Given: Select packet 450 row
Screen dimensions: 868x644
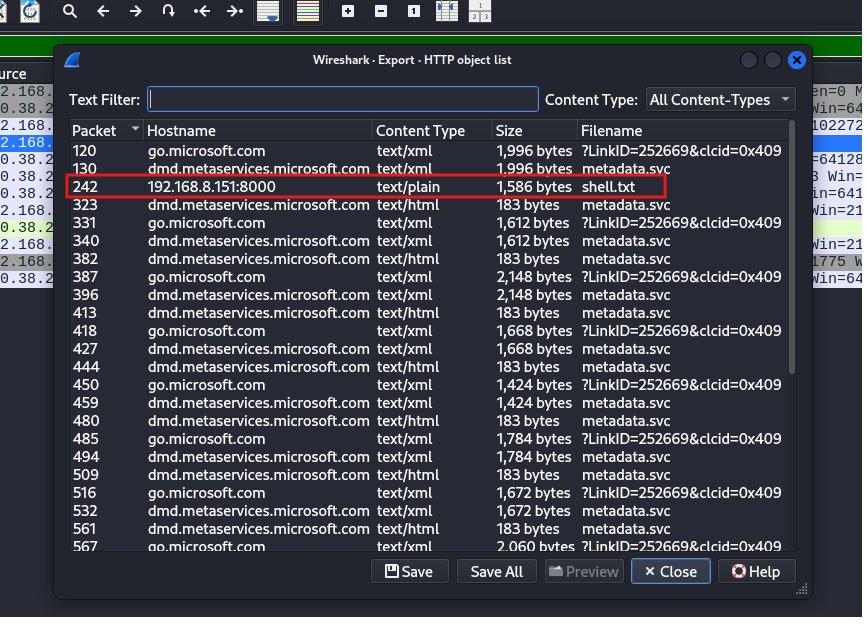Looking at the screenshot, I should point(427,385).
